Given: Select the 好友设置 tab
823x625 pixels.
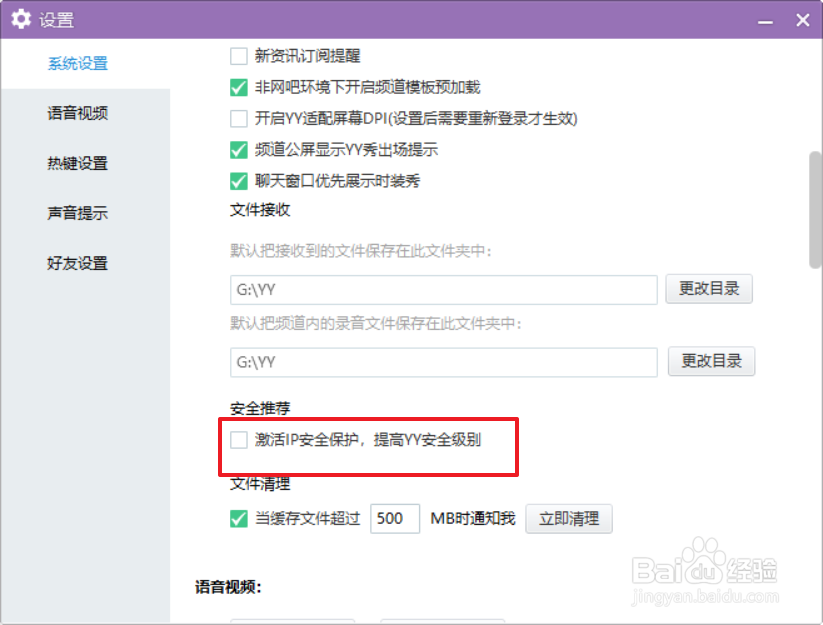Looking at the screenshot, I should coord(78,263).
